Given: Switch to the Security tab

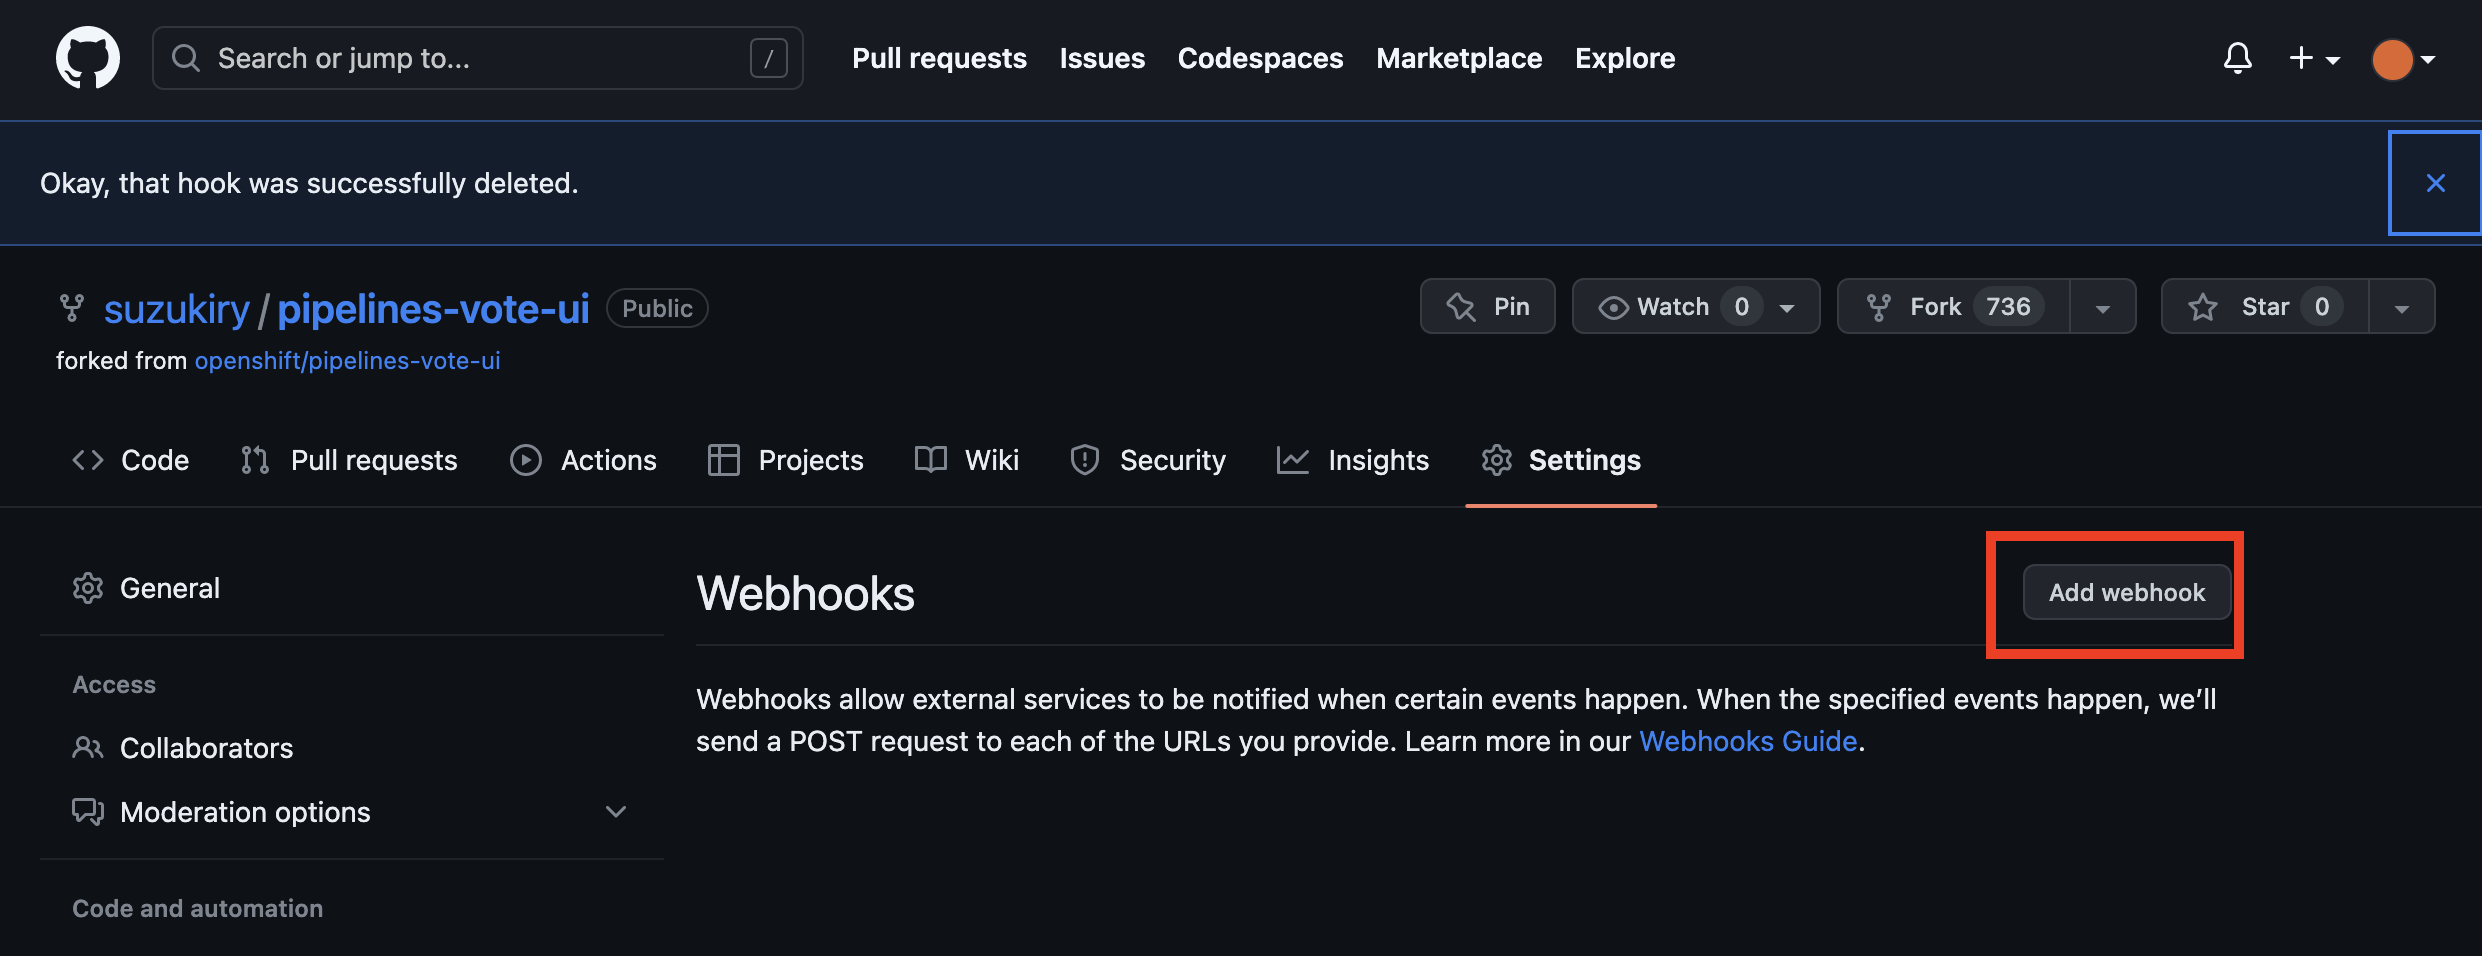Looking at the screenshot, I should pos(1147,460).
